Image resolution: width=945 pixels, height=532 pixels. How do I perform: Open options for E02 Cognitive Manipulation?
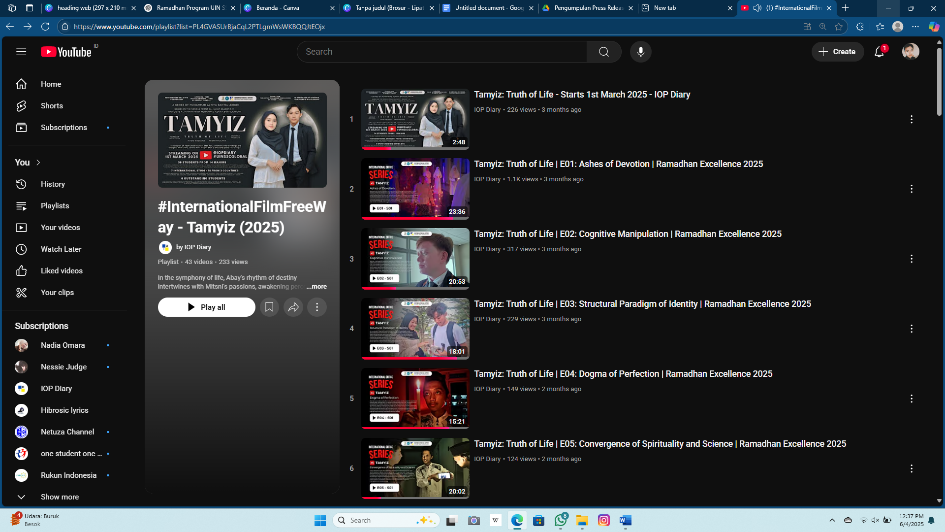pos(911,259)
